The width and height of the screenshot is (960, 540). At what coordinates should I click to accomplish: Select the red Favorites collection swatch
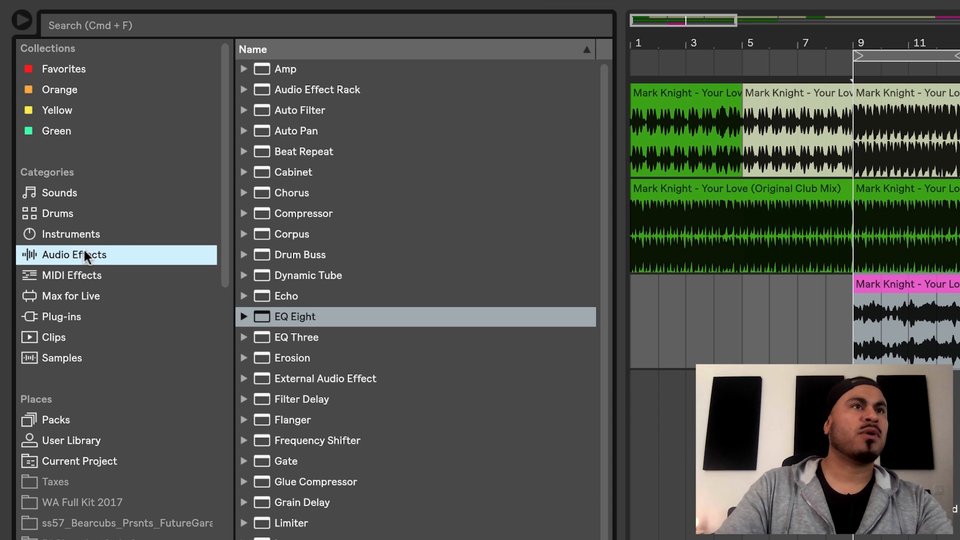(28, 69)
